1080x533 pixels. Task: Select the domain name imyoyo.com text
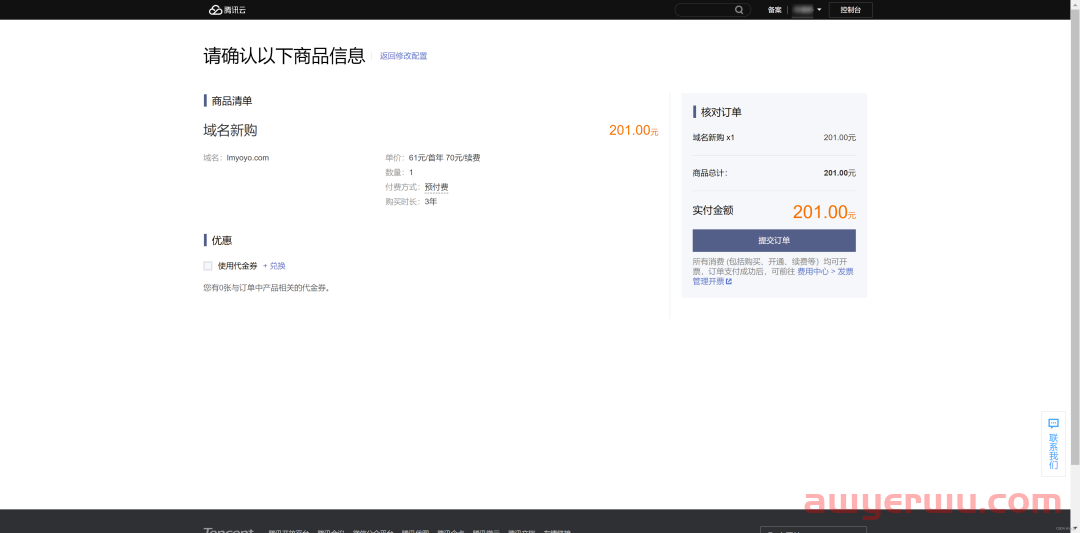pyautogui.click(x=248, y=158)
